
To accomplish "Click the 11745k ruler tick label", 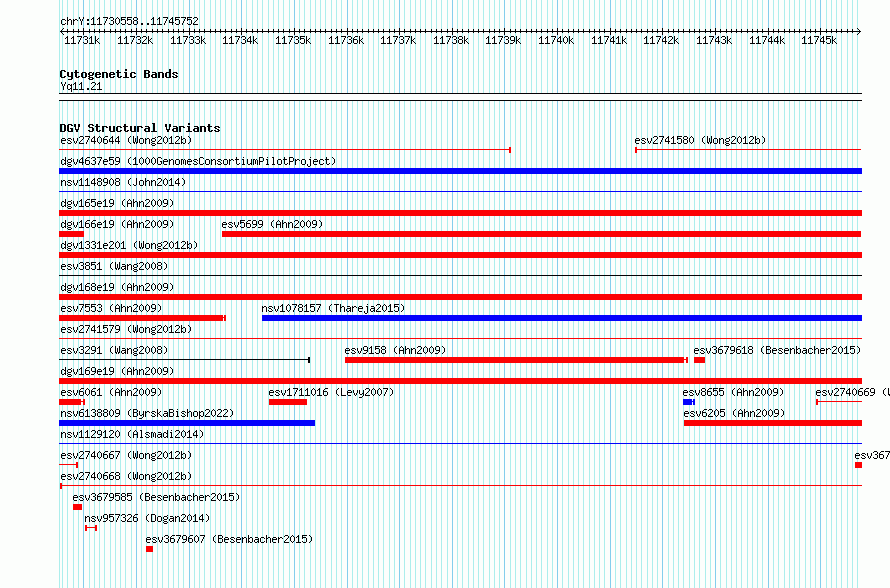I will click(818, 40).
